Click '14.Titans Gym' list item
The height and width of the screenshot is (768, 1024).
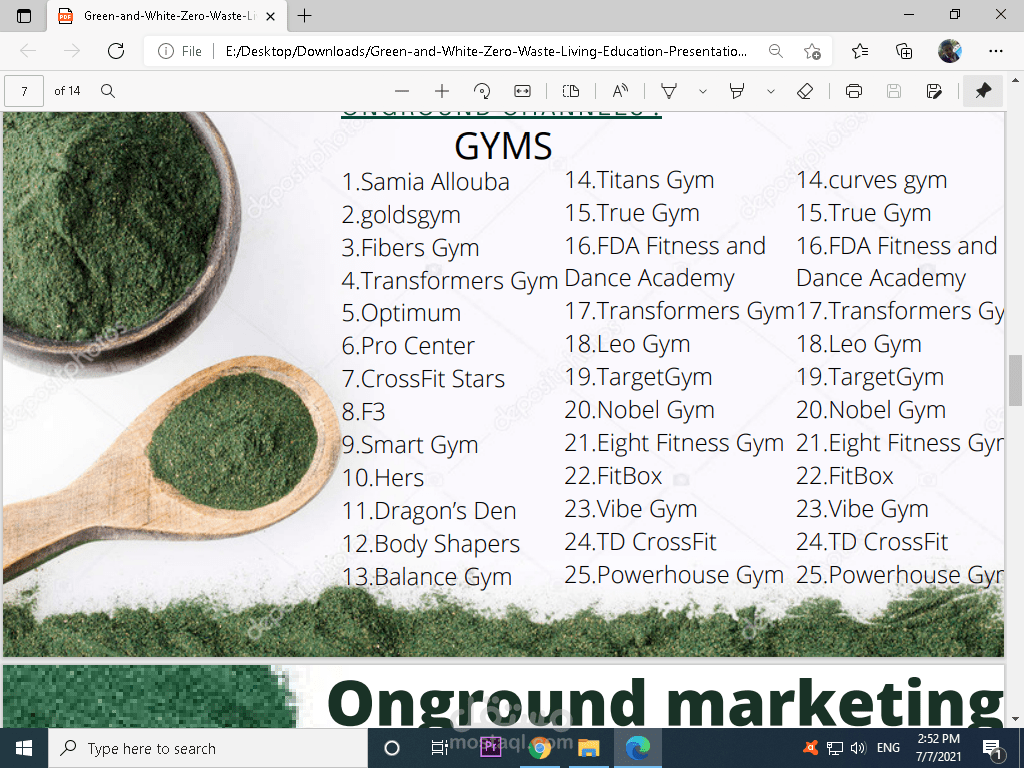(639, 180)
